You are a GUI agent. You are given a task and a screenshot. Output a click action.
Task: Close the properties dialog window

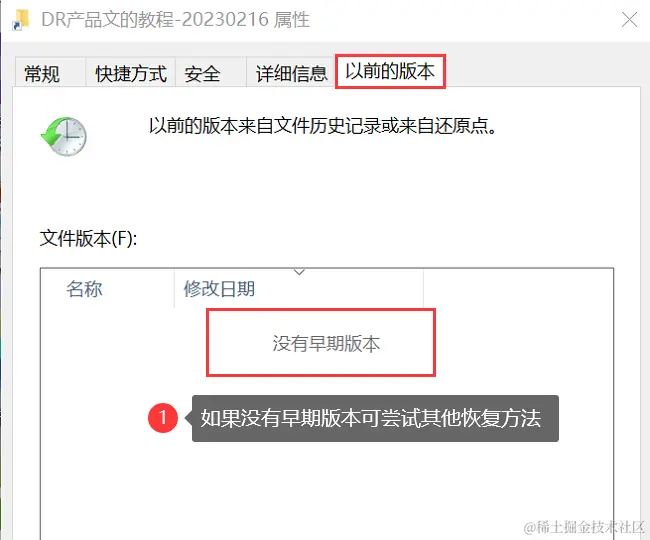[629, 19]
